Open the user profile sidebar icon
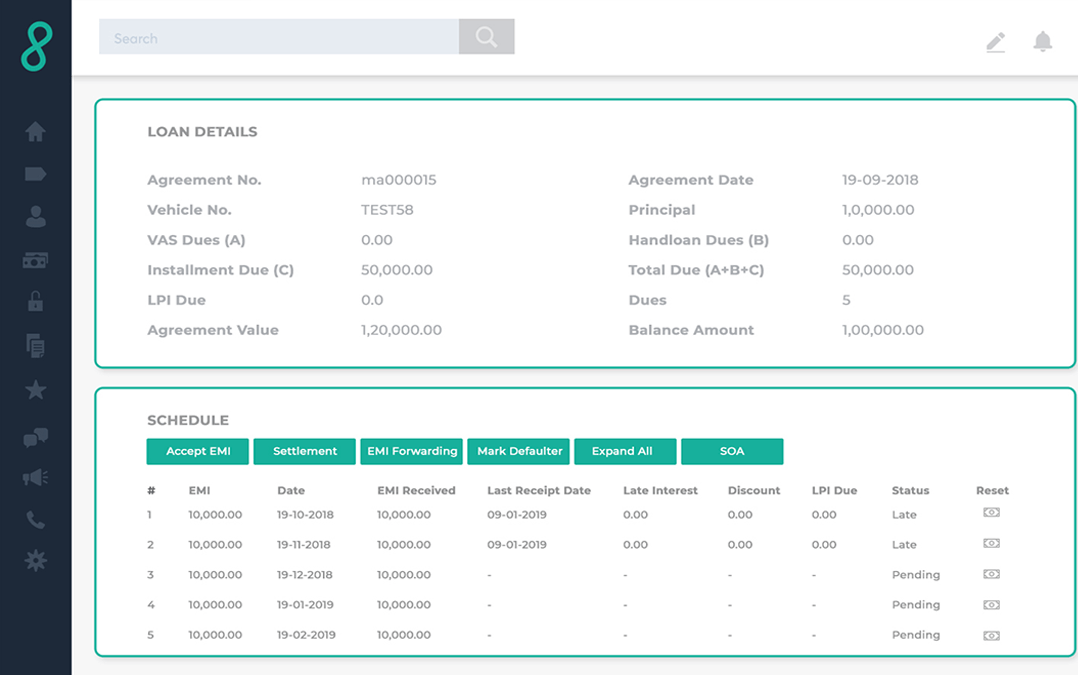Image resolution: width=1078 pixels, height=675 pixels. [x=35, y=216]
